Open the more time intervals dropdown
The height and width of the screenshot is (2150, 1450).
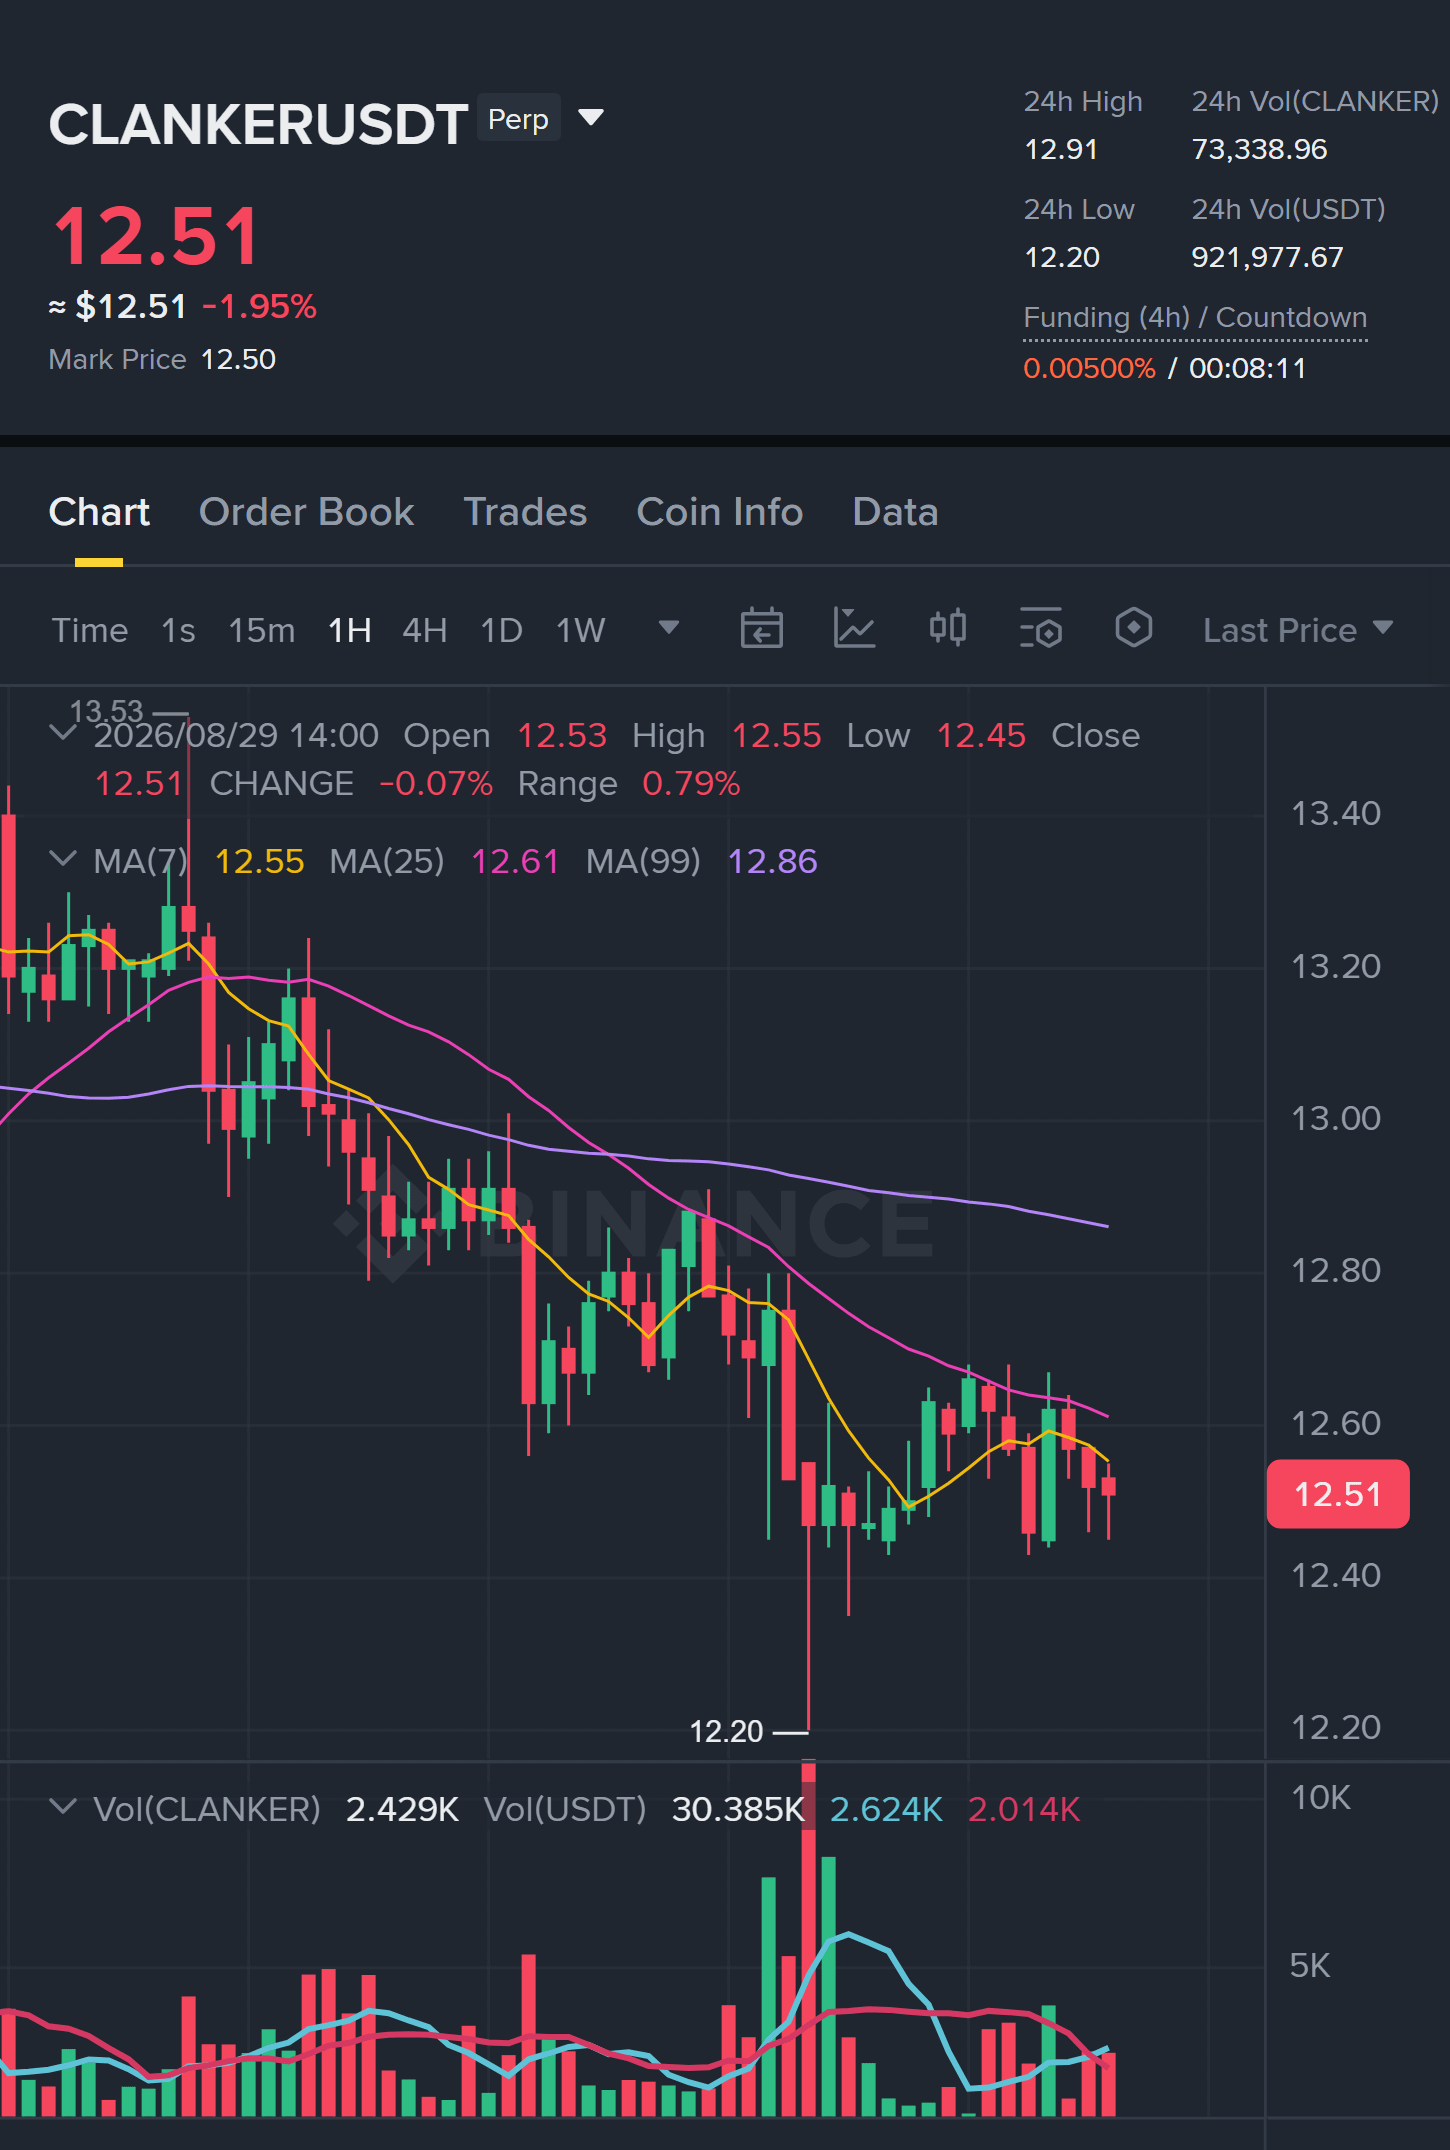click(669, 628)
